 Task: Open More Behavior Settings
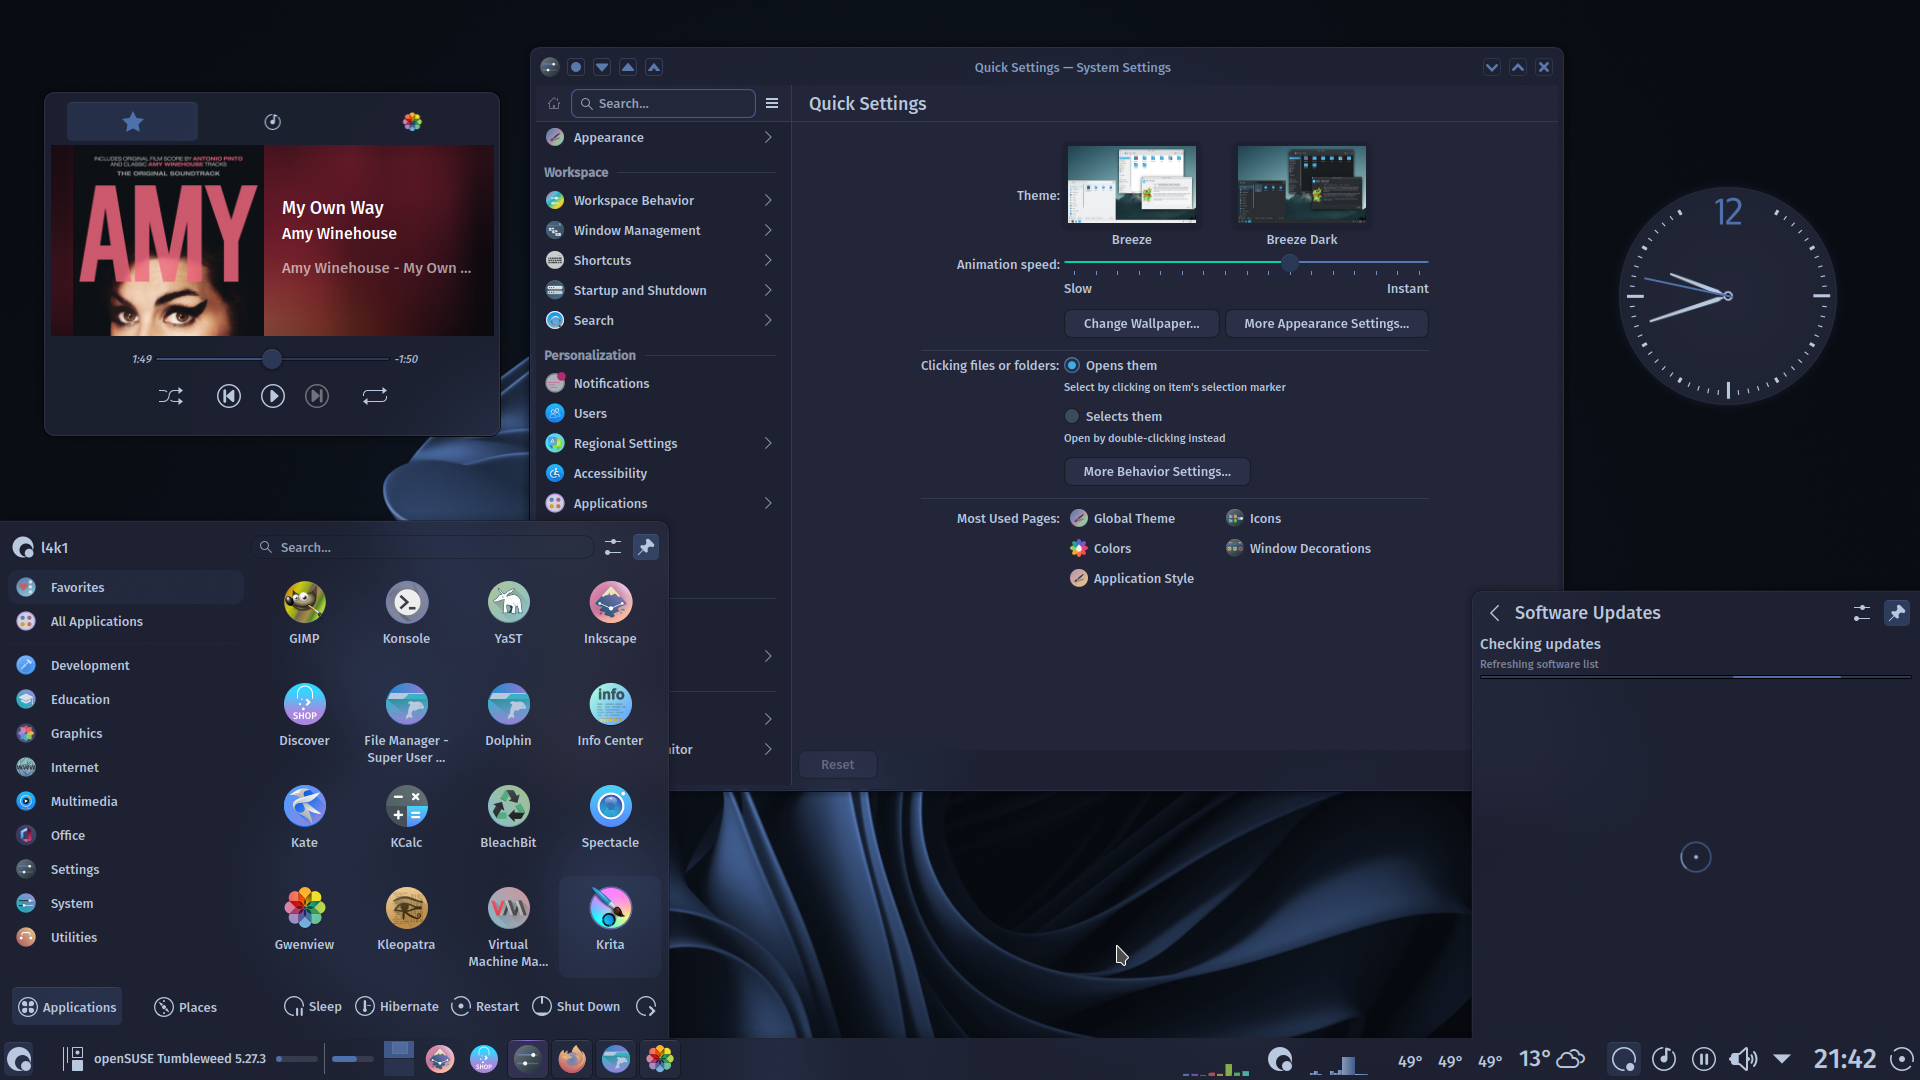(1157, 471)
